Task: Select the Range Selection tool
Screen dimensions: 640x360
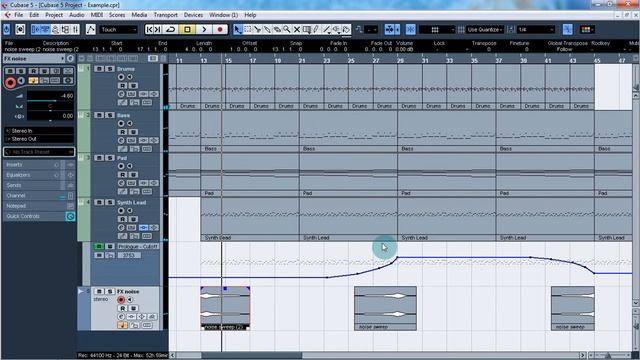Action: click(x=248, y=29)
